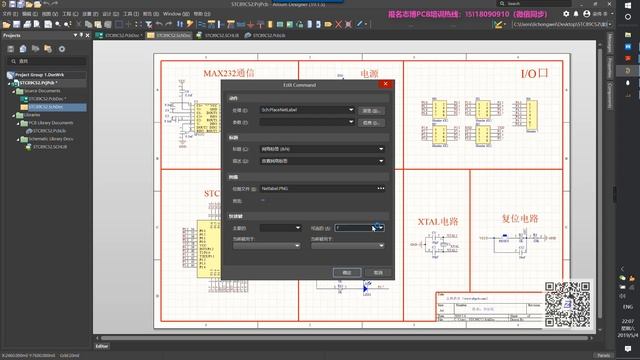This screenshot has width=640, height=360.
Task: Open the Projects panel options dropdown arrow
Action: [76, 36]
